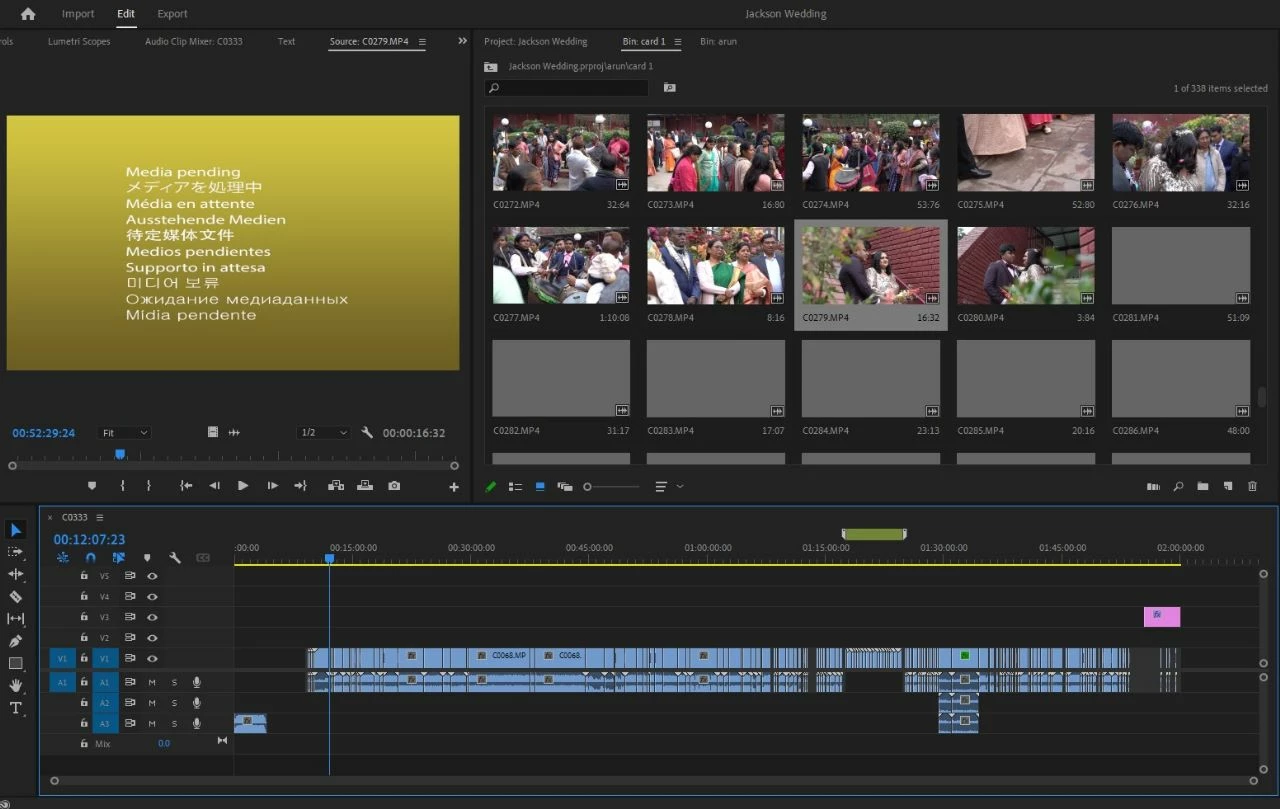Select the Pen tool
The height and width of the screenshot is (809, 1280).
(x=16, y=641)
